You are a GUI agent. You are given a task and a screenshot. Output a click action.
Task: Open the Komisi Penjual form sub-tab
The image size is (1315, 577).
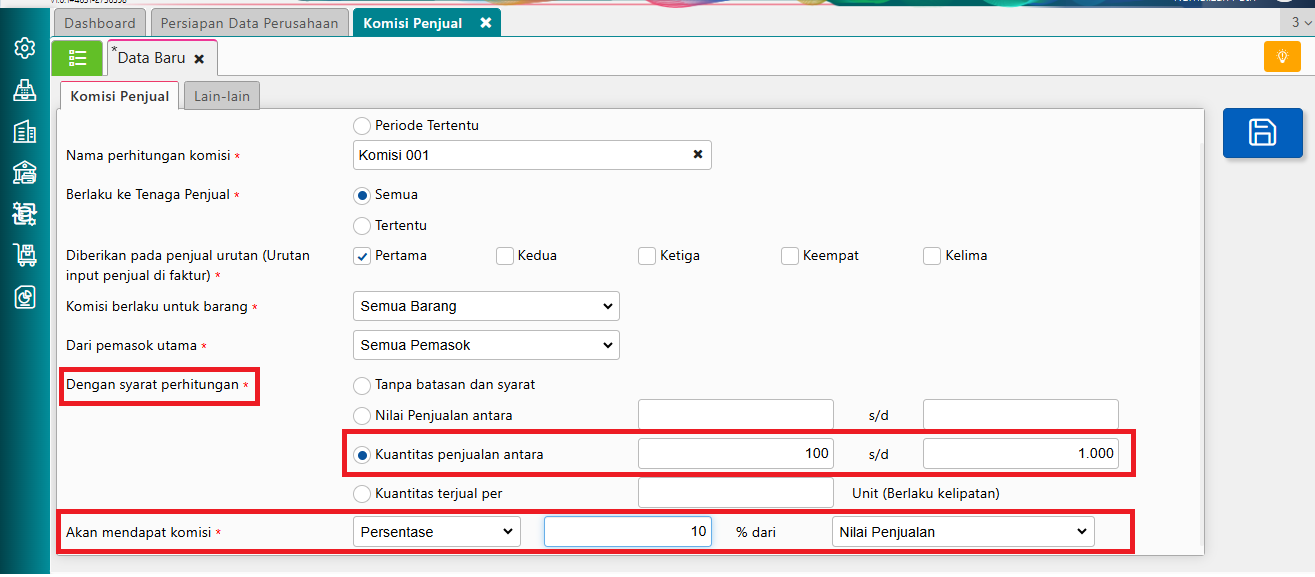point(120,96)
